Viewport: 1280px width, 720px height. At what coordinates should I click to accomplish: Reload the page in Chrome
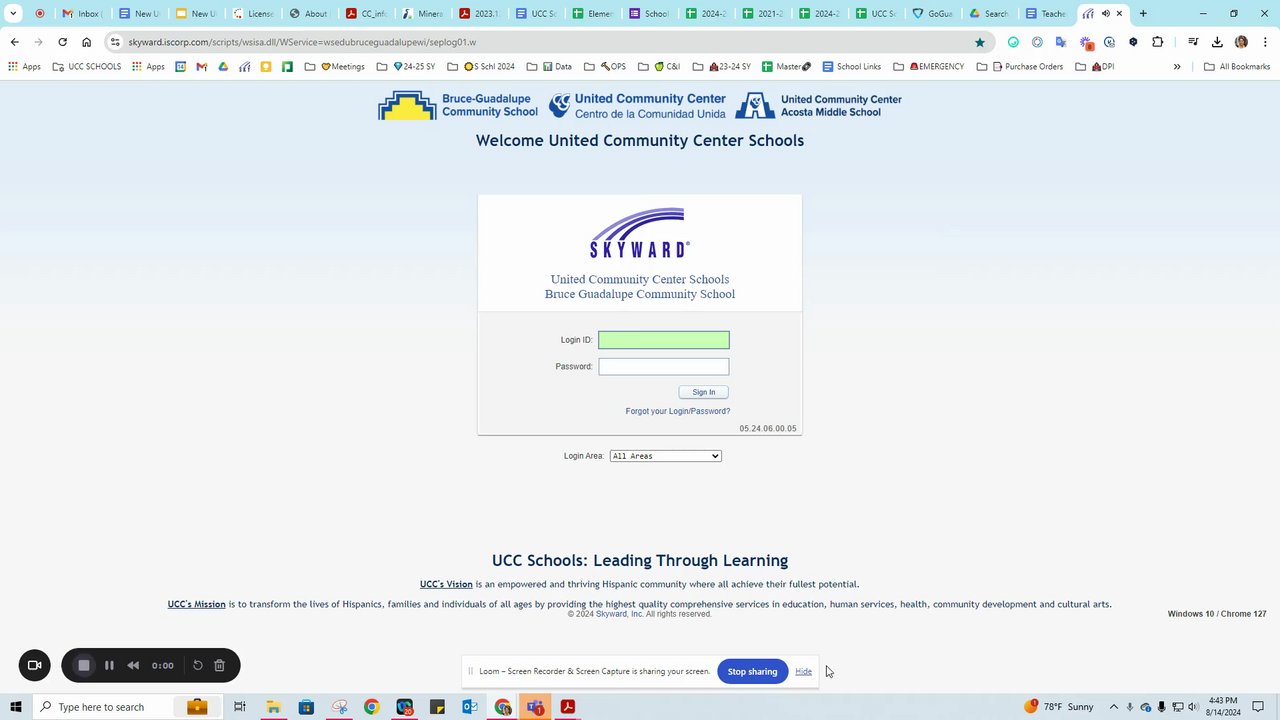pyautogui.click(x=62, y=42)
